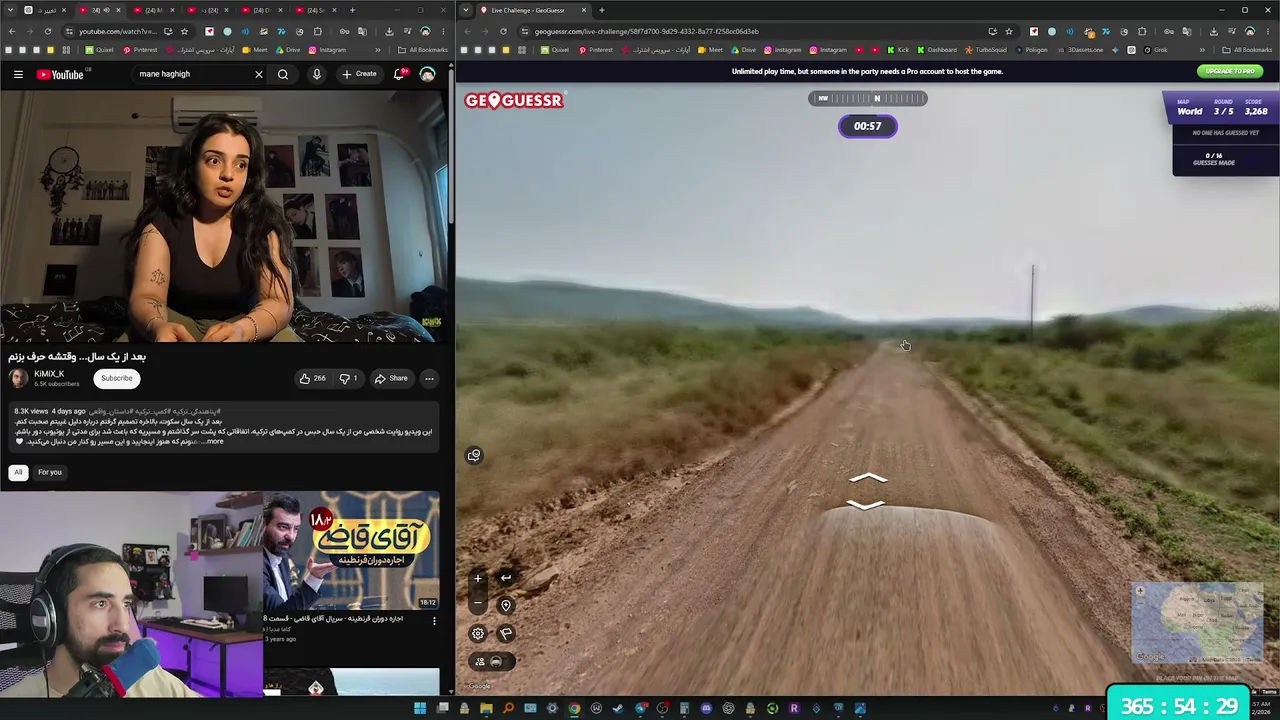Open the Kick bookmark in GeoGuessr window

(898, 50)
